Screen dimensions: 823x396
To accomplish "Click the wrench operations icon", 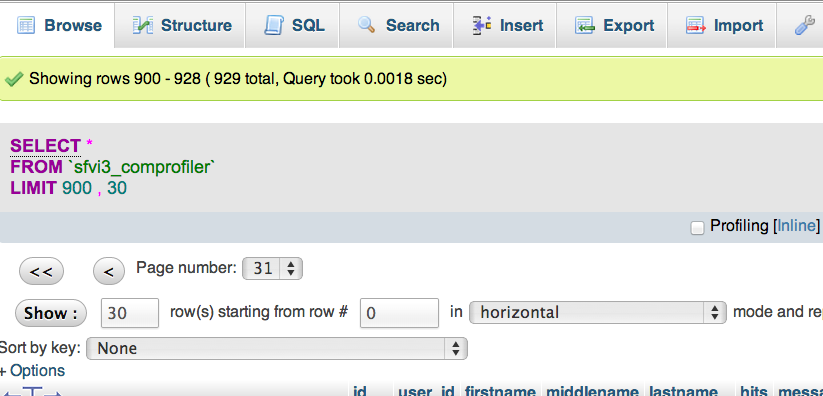I will click(805, 25).
